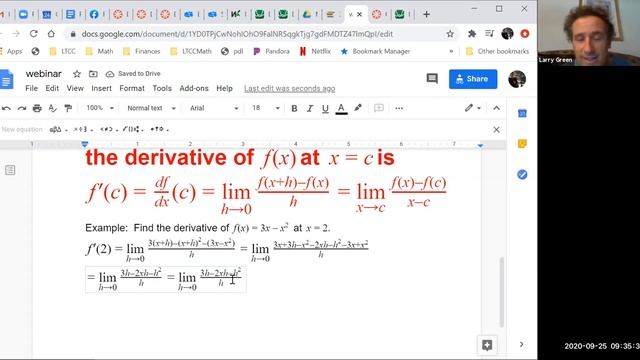640x360 pixels.
Task: Open Other bookmarks folder
Action: tap(497, 51)
